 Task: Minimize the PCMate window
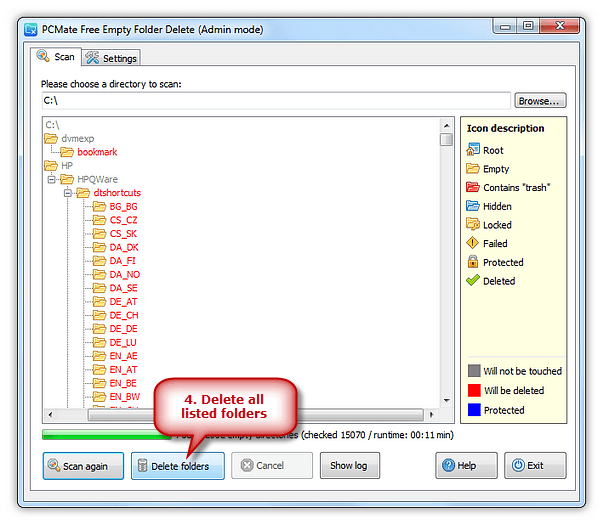pos(505,27)
